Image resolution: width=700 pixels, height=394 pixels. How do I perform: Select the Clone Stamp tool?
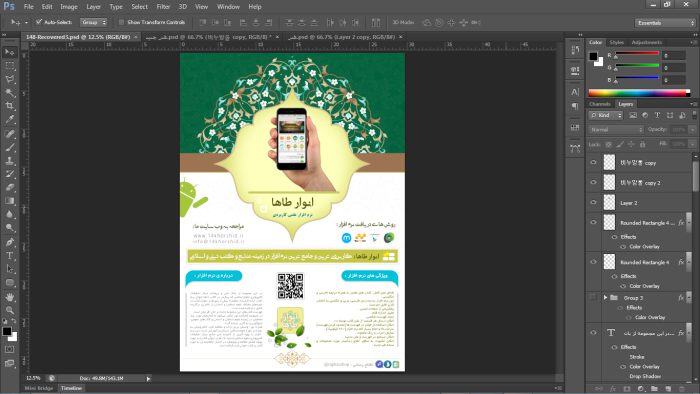[x=9, y=161]
